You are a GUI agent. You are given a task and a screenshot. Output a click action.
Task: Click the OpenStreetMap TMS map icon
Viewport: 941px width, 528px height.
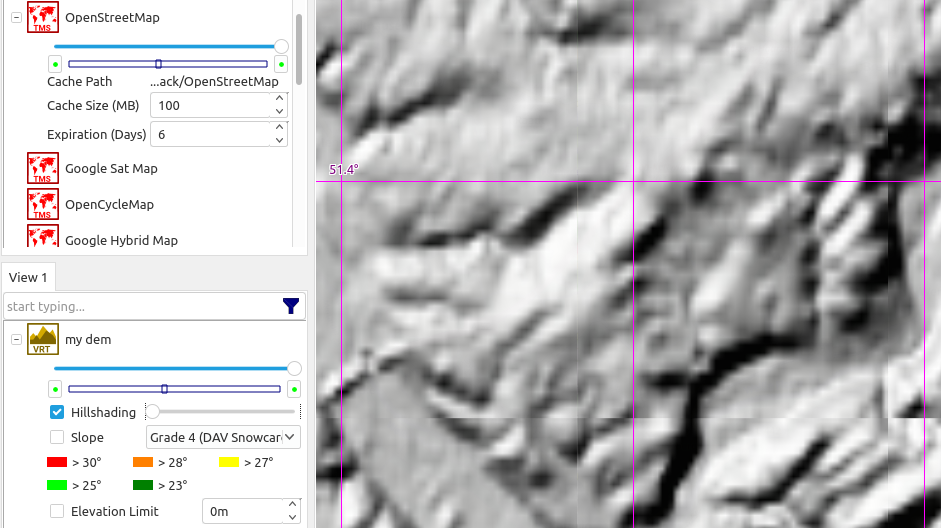43,17
